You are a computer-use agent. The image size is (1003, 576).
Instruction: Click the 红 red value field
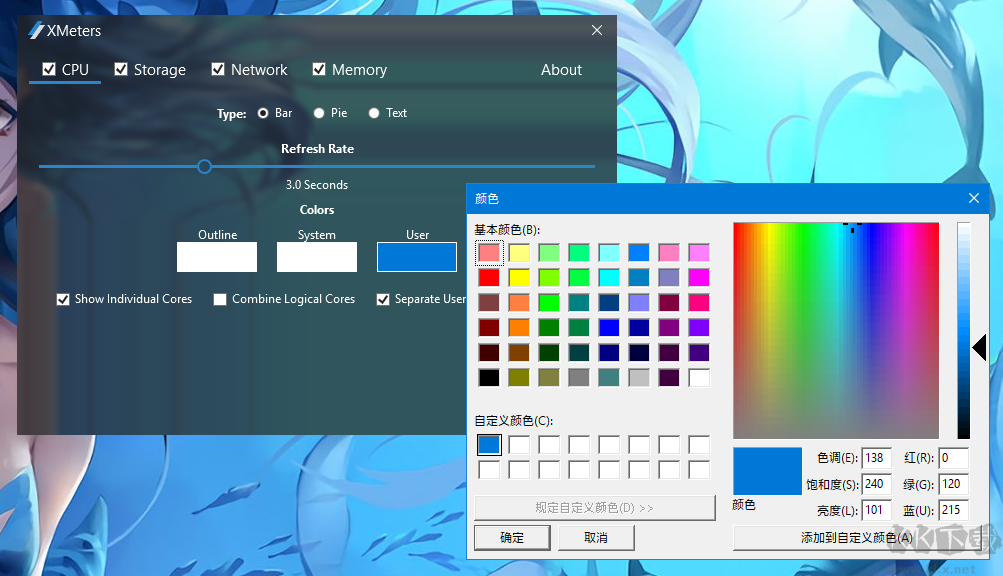click(953, 458)
